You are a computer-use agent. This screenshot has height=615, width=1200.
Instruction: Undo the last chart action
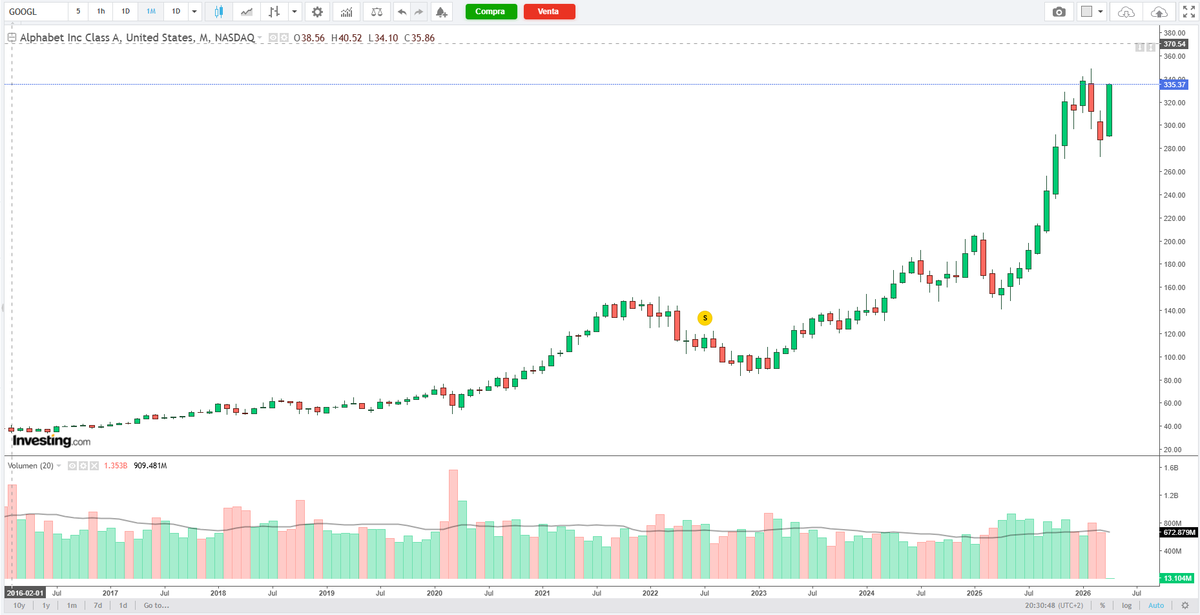coord(402,12)
